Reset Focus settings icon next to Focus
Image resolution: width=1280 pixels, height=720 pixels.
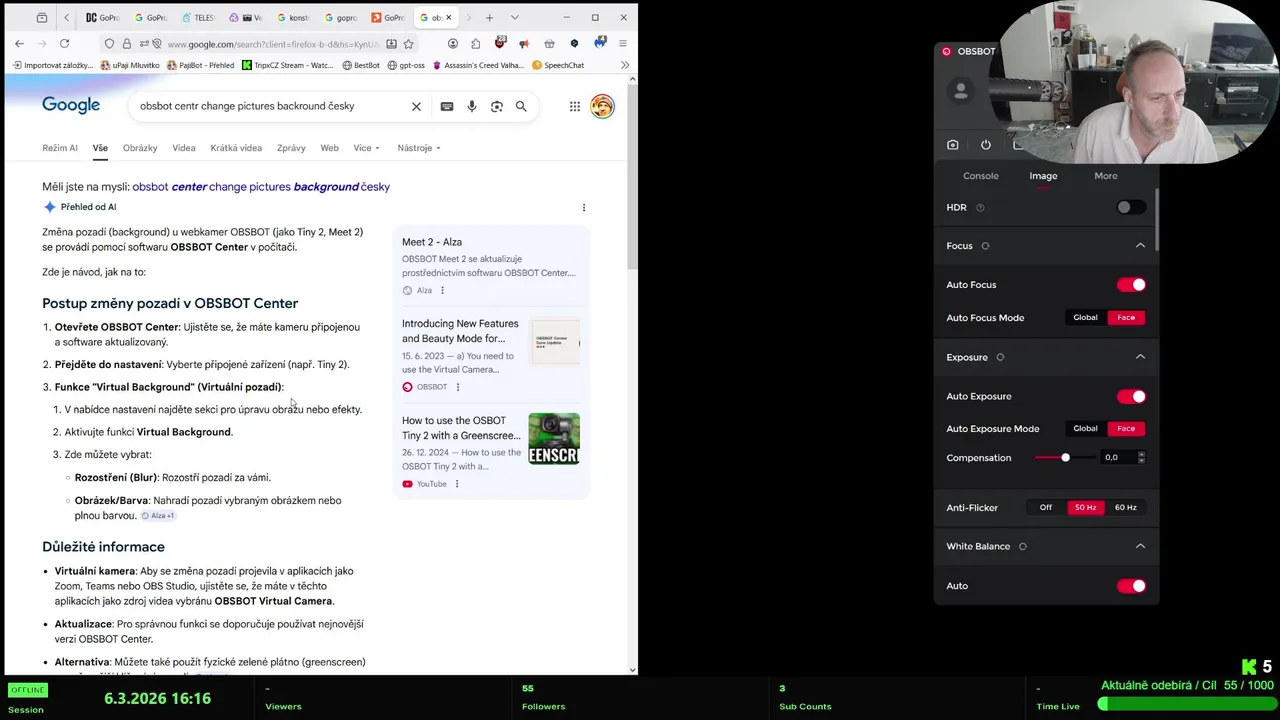[x=985, y=246]
